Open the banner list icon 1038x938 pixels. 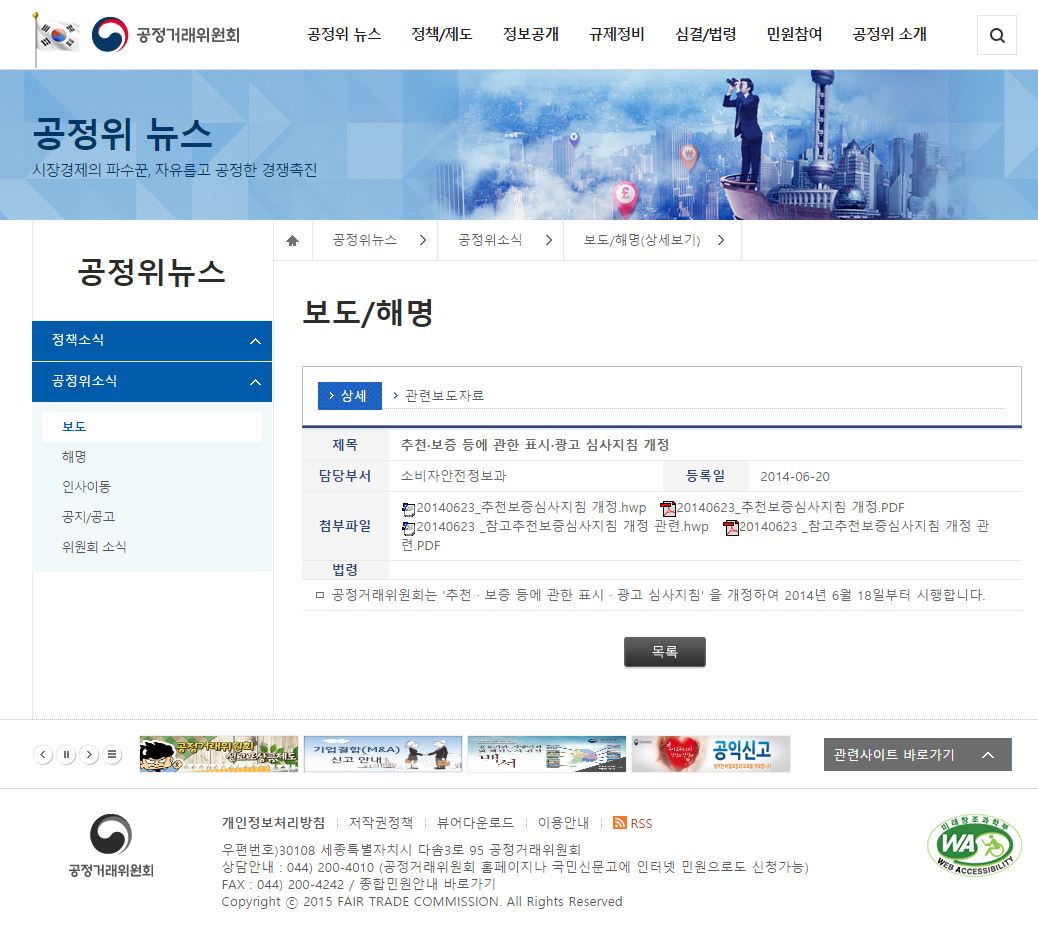113,755
